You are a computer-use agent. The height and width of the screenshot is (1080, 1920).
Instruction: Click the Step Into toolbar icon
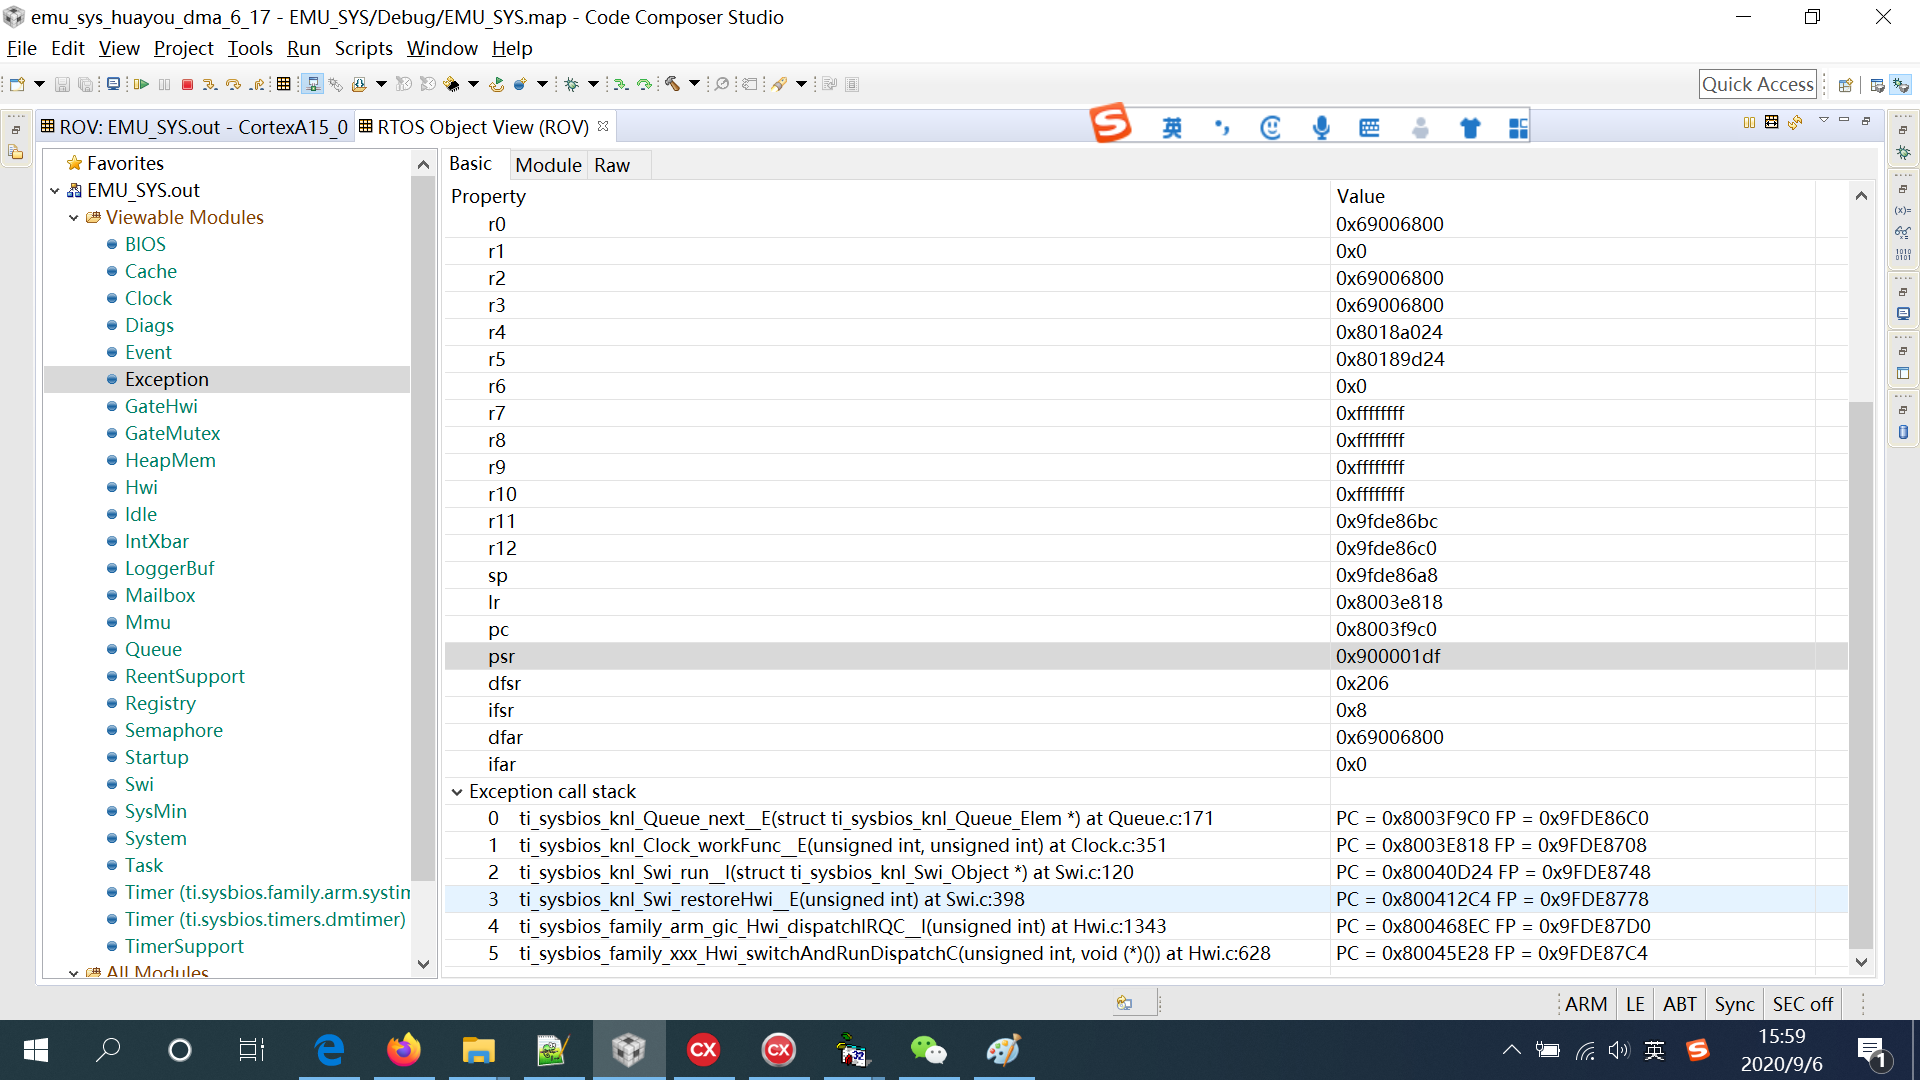[x=209, y=85]
